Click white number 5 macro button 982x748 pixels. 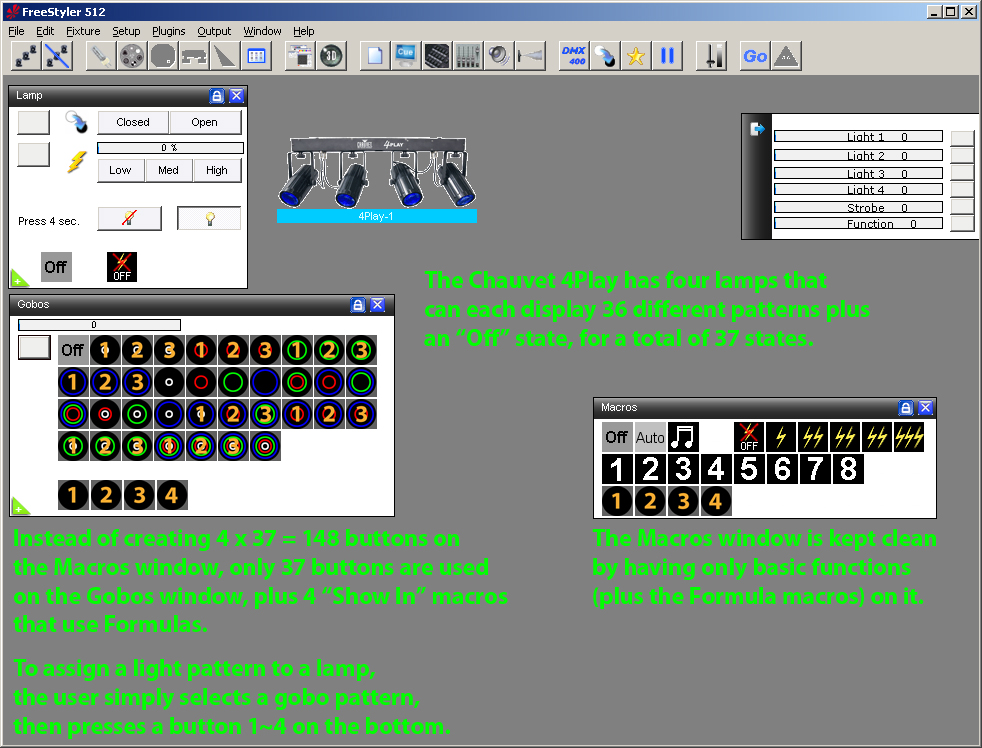(x=749, y=469)
